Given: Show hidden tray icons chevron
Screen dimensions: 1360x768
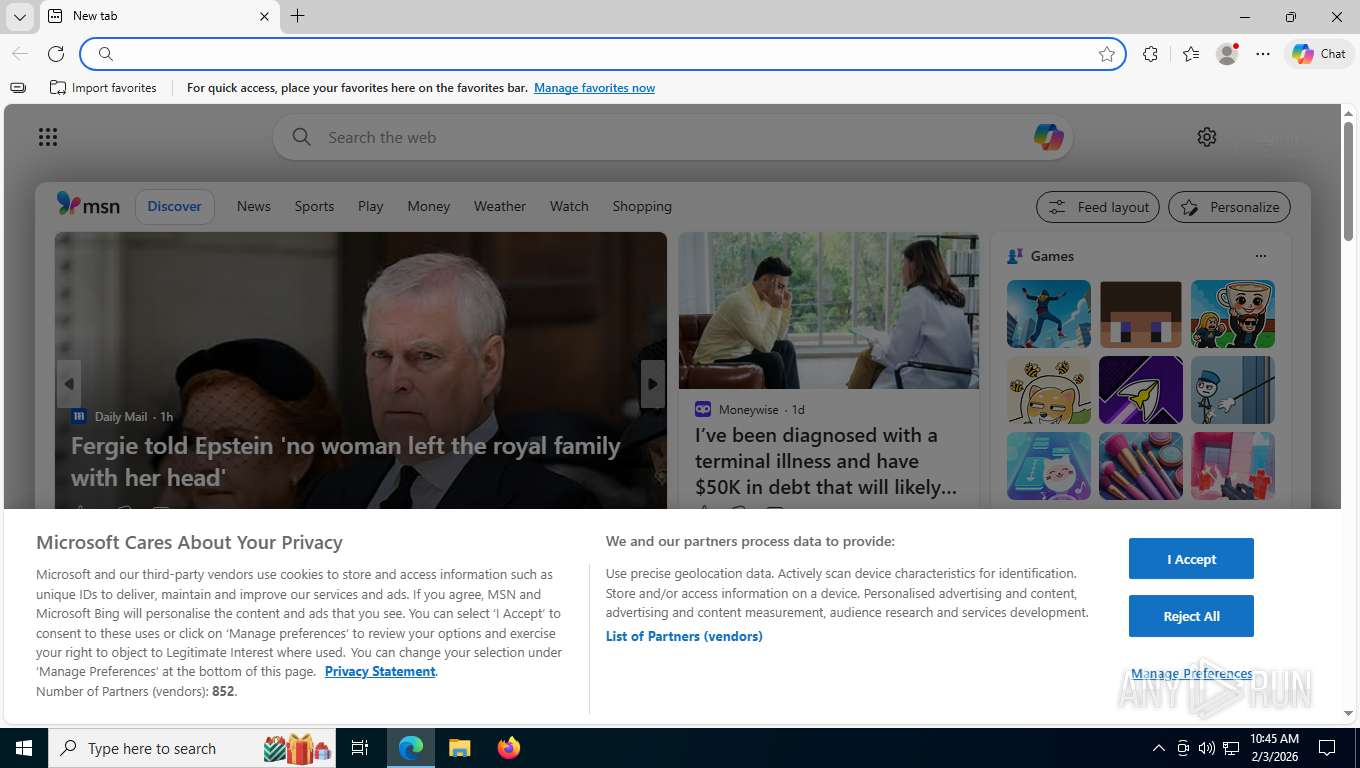Looking at the screenshot, I should (x=1158, y=748).
